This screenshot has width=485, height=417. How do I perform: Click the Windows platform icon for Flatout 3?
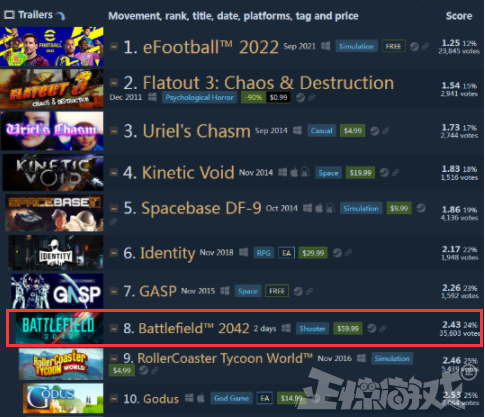click(152, 97)
